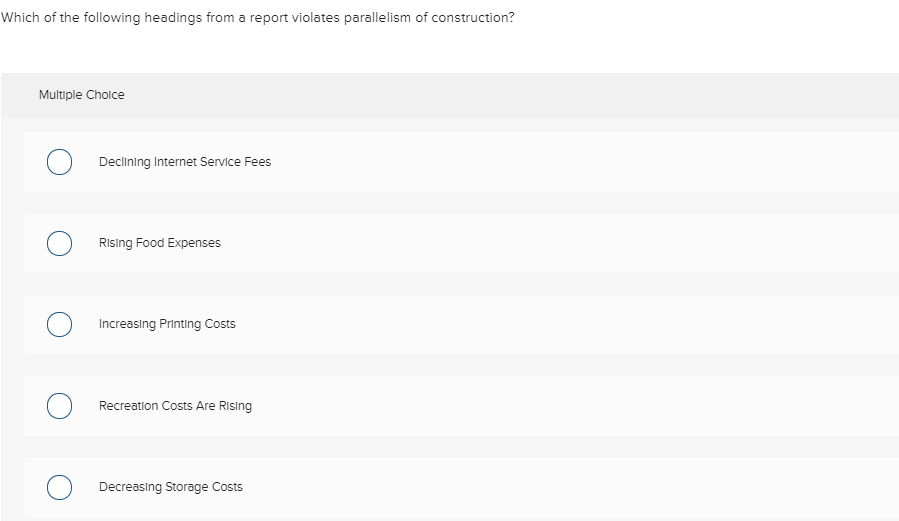This screenshot has width=899, height=521.
Task: Click the 'Declining Internet Service Fees' answer text
Action: click(x=185, y=162)
